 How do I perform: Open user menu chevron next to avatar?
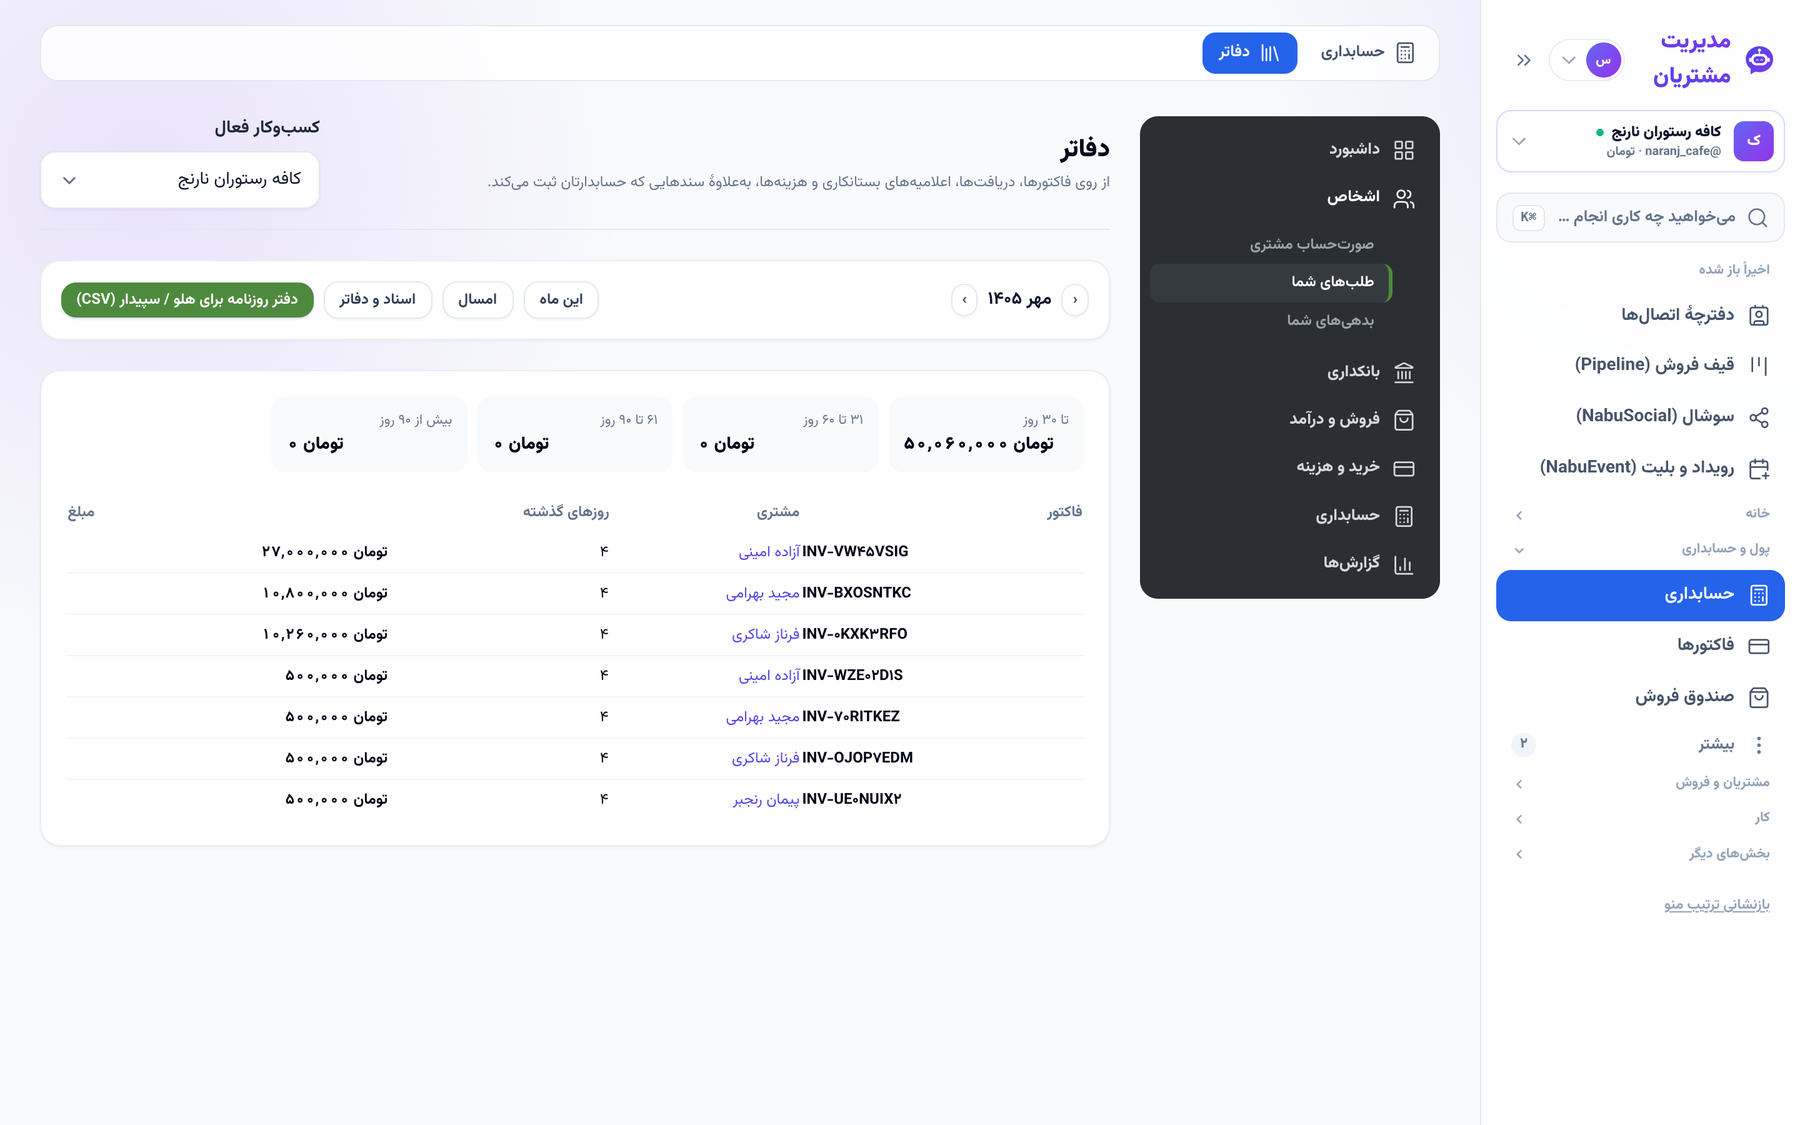pos(1569,60)
